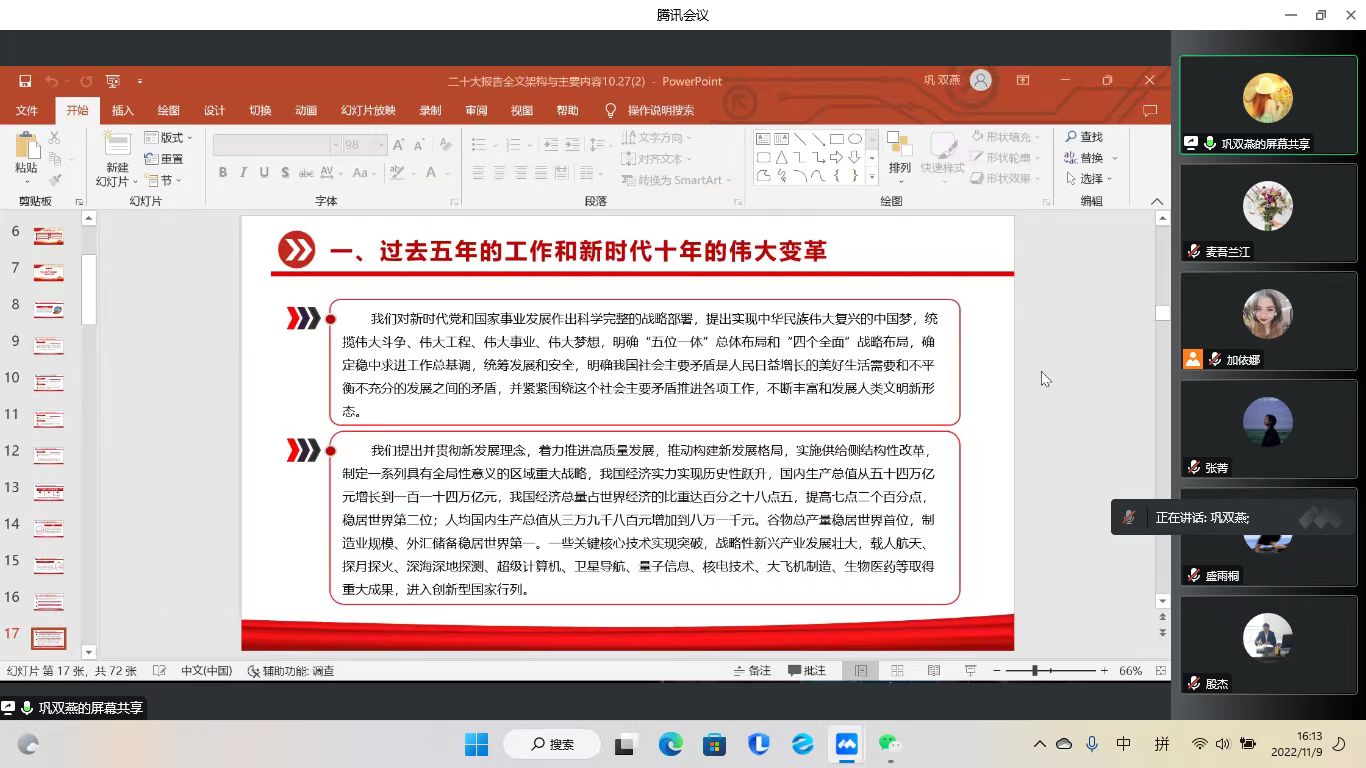This screenshot has height=768, width=1366.
Task: Click the Find (查找) icon button
Action: (1084, 137)
